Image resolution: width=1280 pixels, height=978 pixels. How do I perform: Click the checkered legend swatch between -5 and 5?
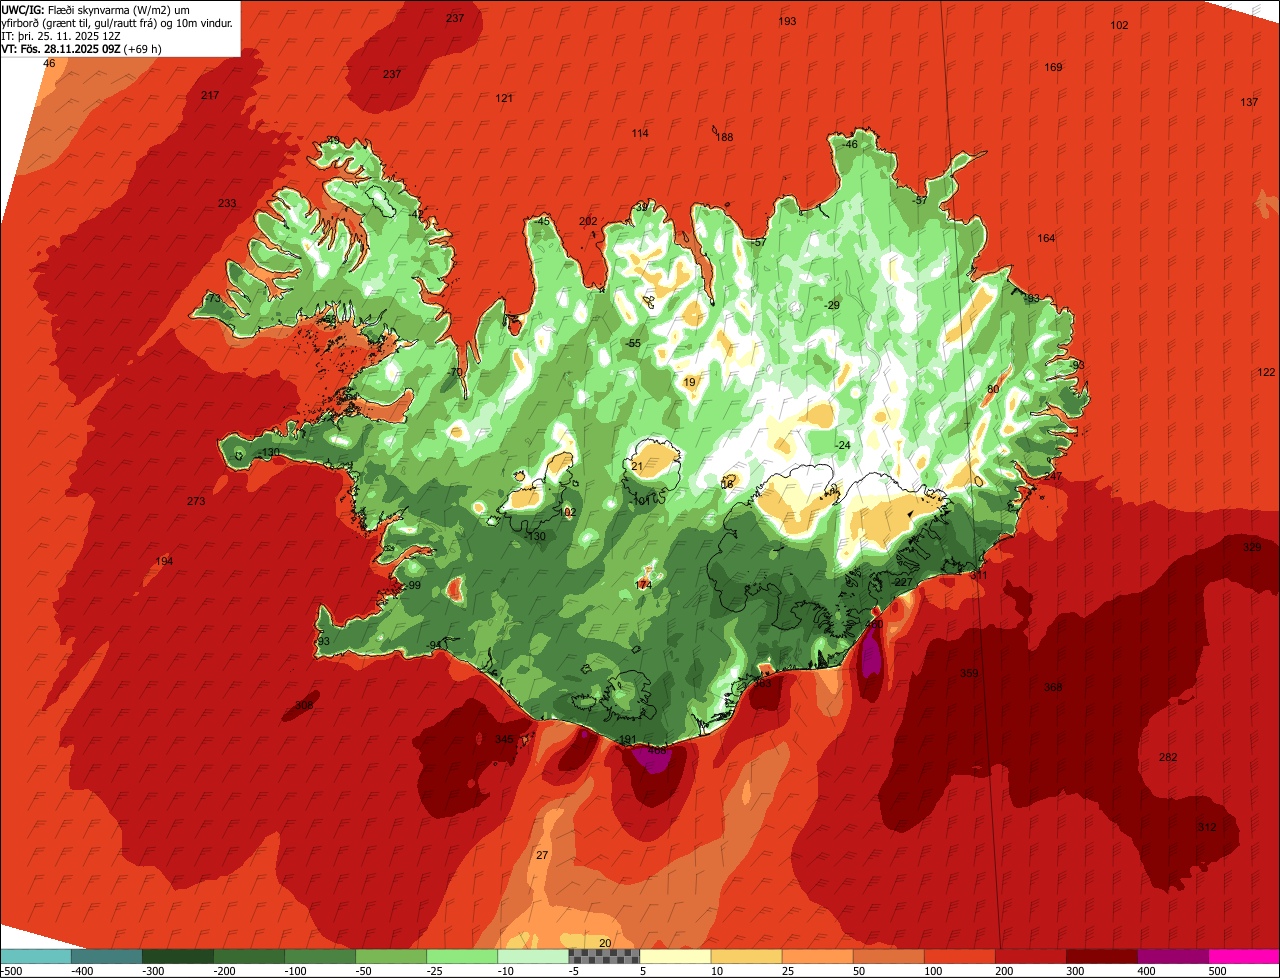tap(604, 956)
